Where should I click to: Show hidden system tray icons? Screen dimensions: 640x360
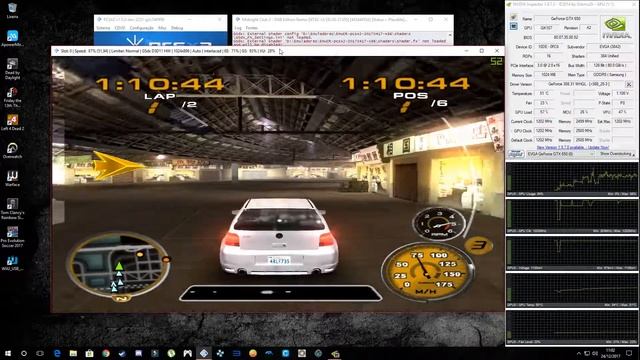click(x=578, y=353)
